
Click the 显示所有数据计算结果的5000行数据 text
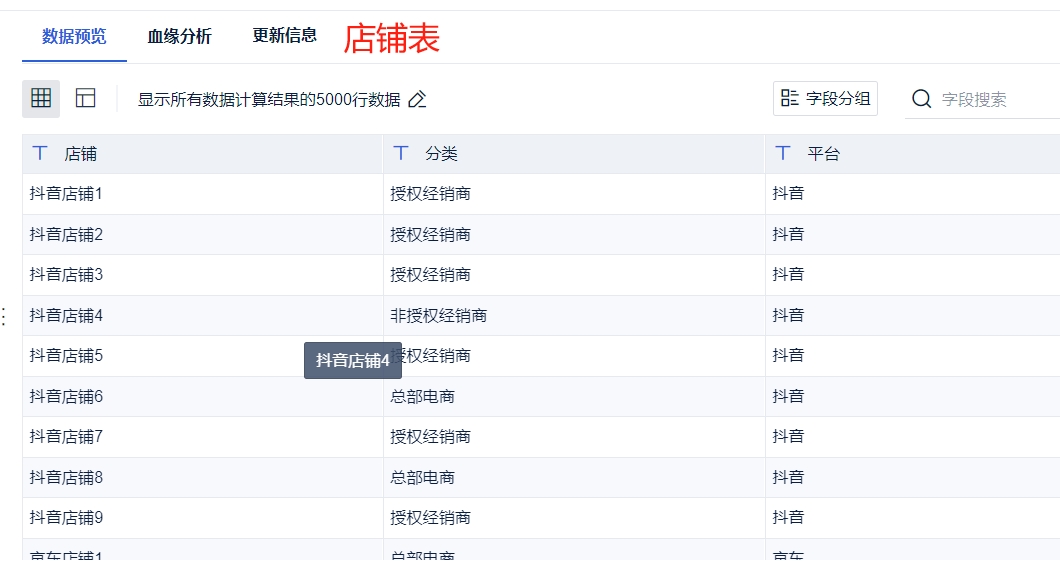click(x=269, y=99)
